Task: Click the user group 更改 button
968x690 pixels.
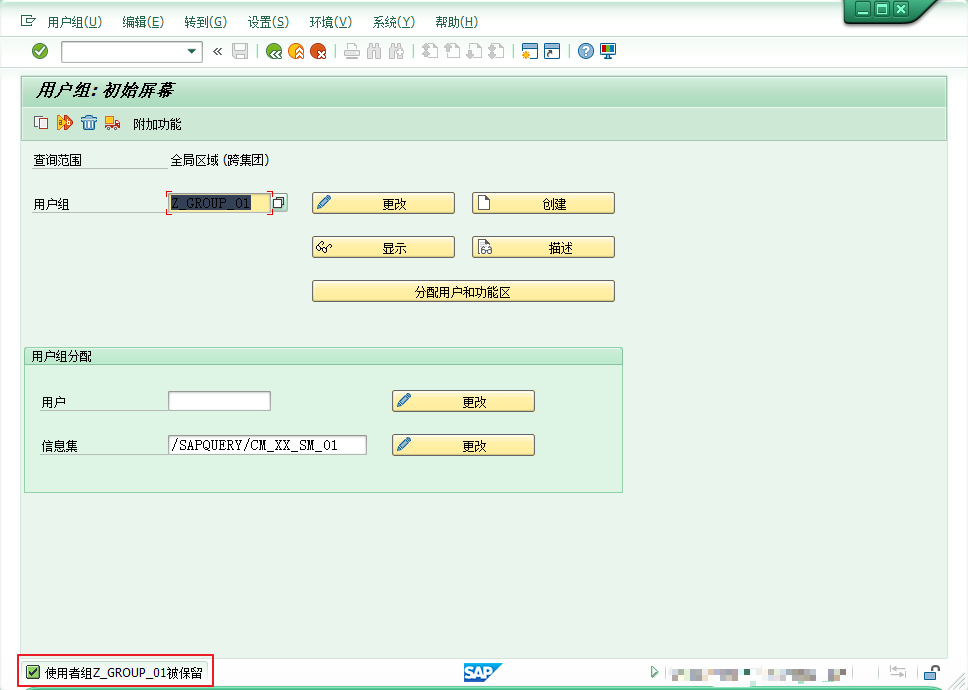Action: tap(383, 203)
